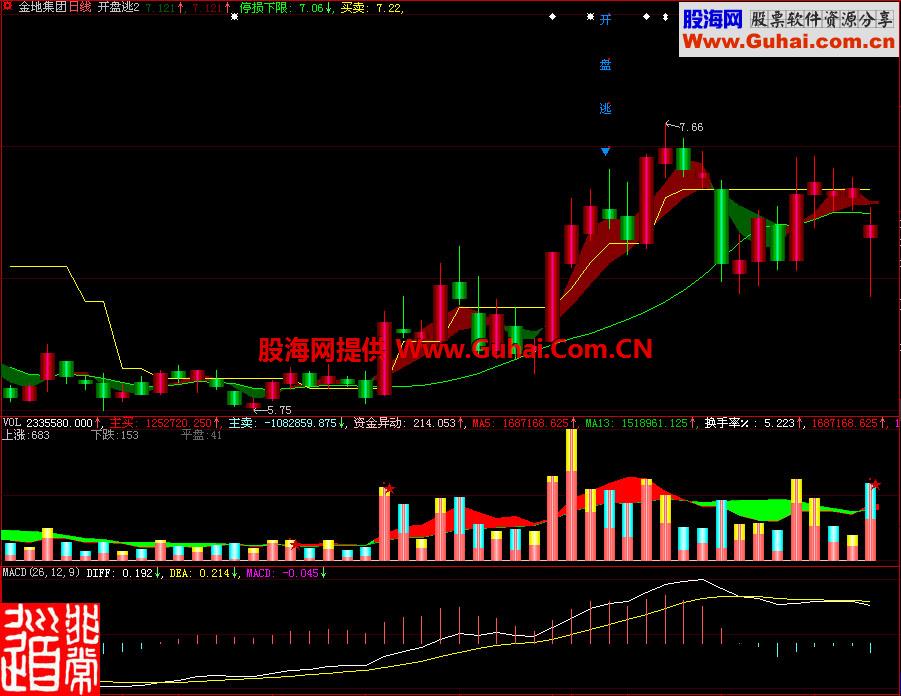
Task: Click the 上涨:683 count
Action: pyautogui.click(x=26, y=435)
